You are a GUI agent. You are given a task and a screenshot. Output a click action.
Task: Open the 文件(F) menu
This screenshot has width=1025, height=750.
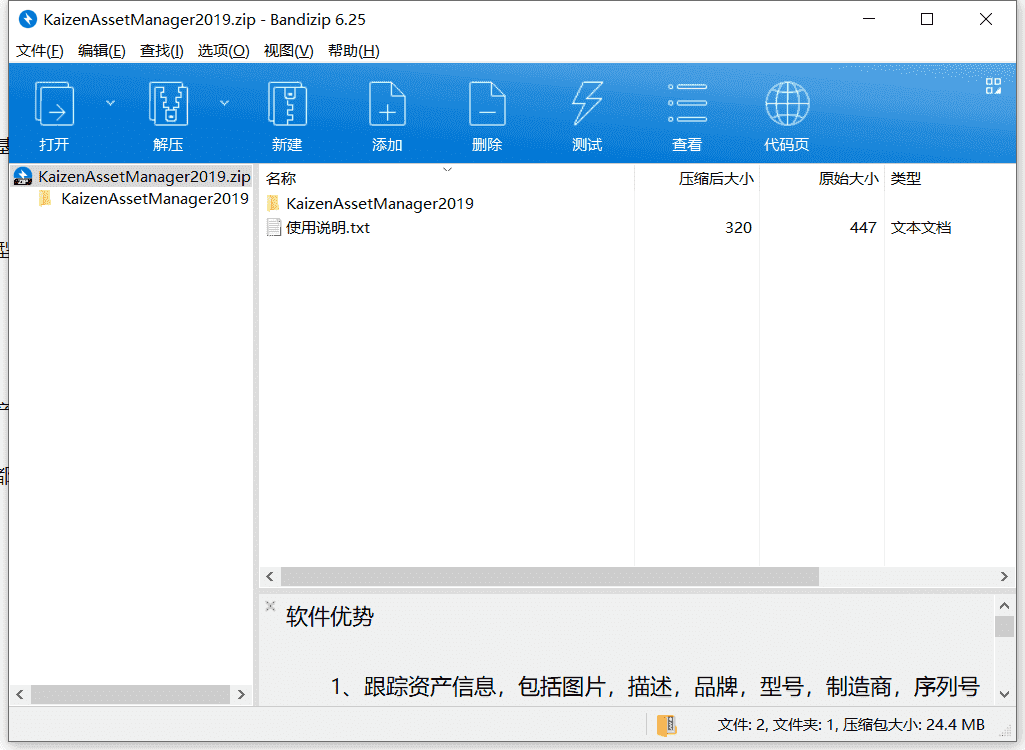40,51
